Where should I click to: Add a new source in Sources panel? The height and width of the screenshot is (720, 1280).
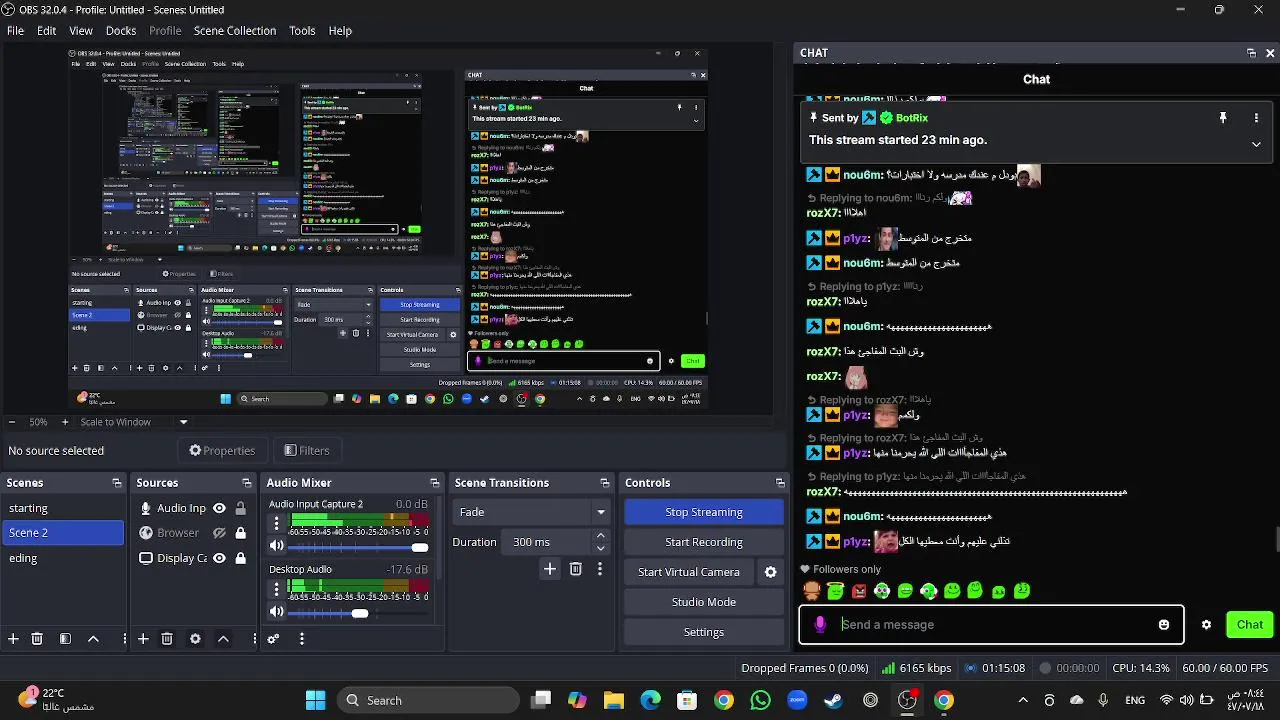(143, 639)
